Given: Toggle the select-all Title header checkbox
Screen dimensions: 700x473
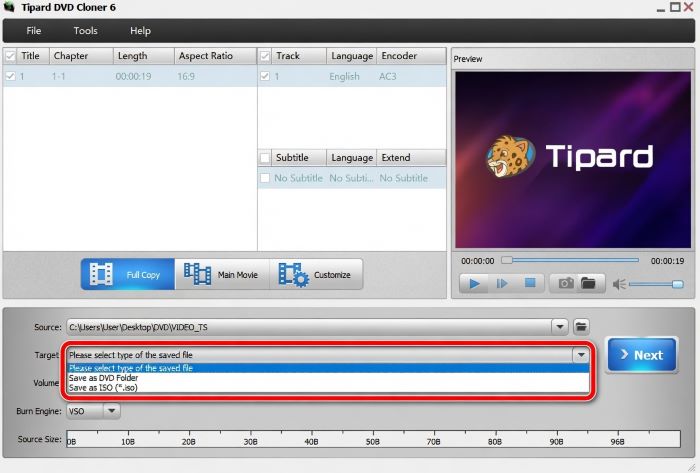Looking at the screenshot, I should click(10, 56).
